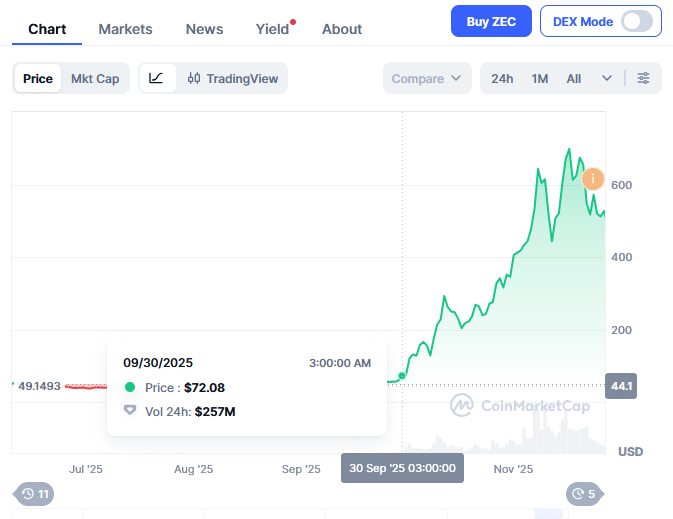Click the 400 price axis label
The width and height of the screenshot is (673, 519).
[621, 257]
